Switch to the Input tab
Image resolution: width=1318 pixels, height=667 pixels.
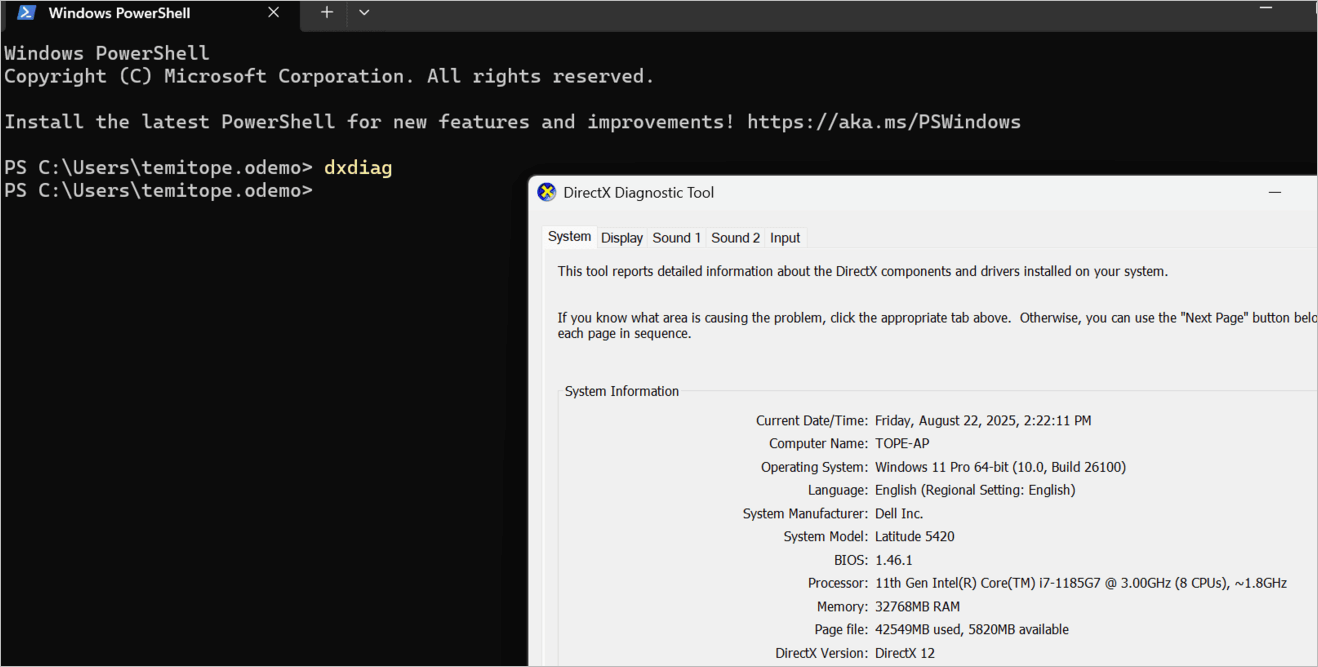point(785,238)
